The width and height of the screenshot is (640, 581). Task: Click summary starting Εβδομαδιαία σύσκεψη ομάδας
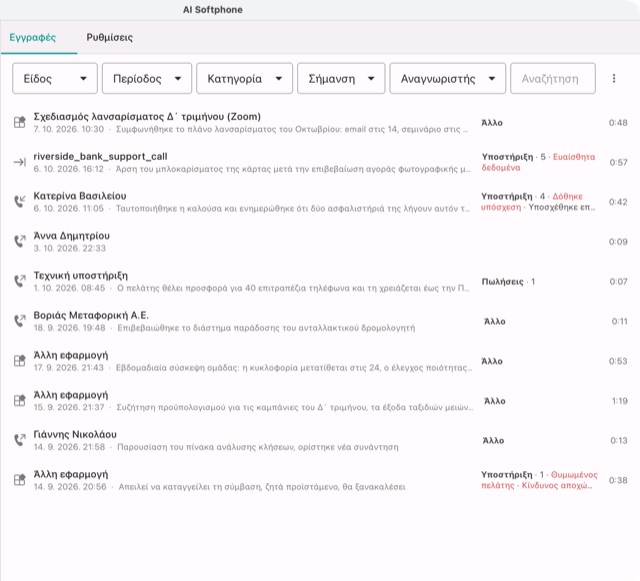(294, 368)
